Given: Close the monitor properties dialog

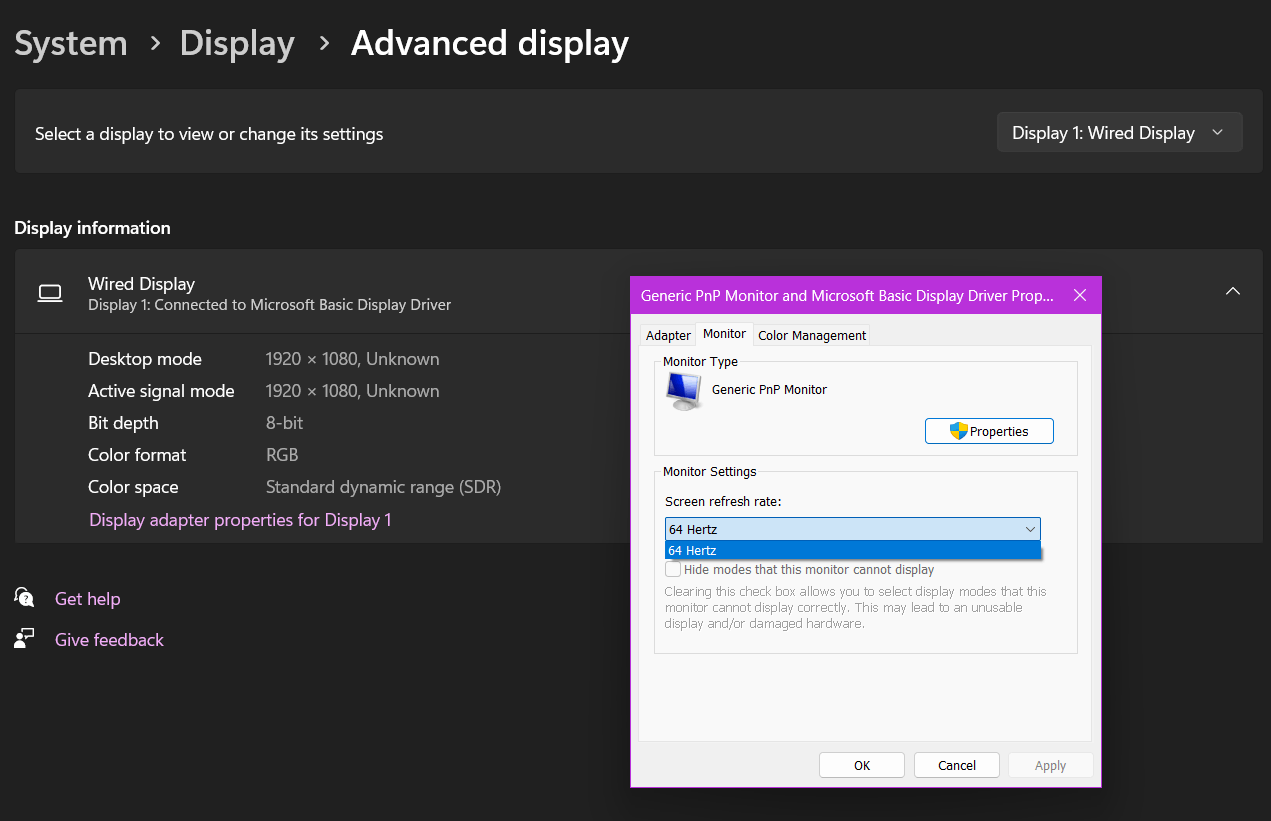Looking at the screenshot, I should 1079,295.
